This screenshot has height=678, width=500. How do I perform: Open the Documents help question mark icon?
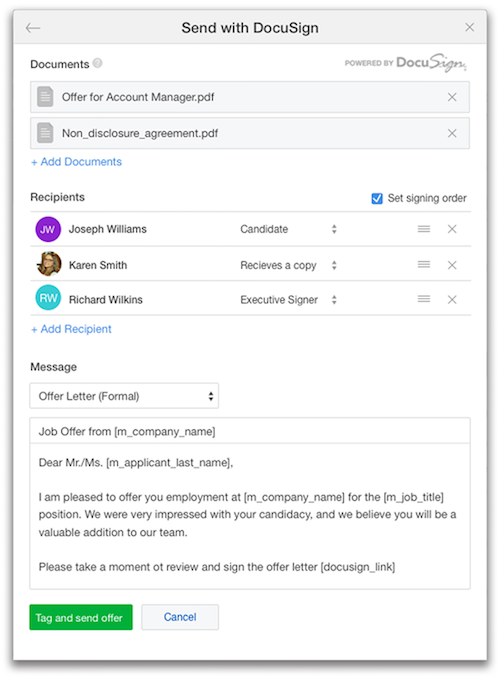pyautogui.click(x=98, y=63)
